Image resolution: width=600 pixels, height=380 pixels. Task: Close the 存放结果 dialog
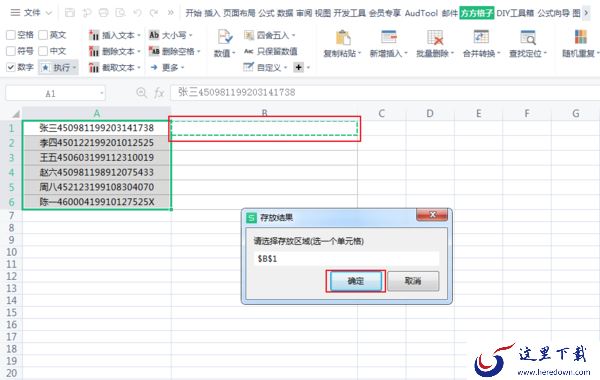[x=432, y=215]
